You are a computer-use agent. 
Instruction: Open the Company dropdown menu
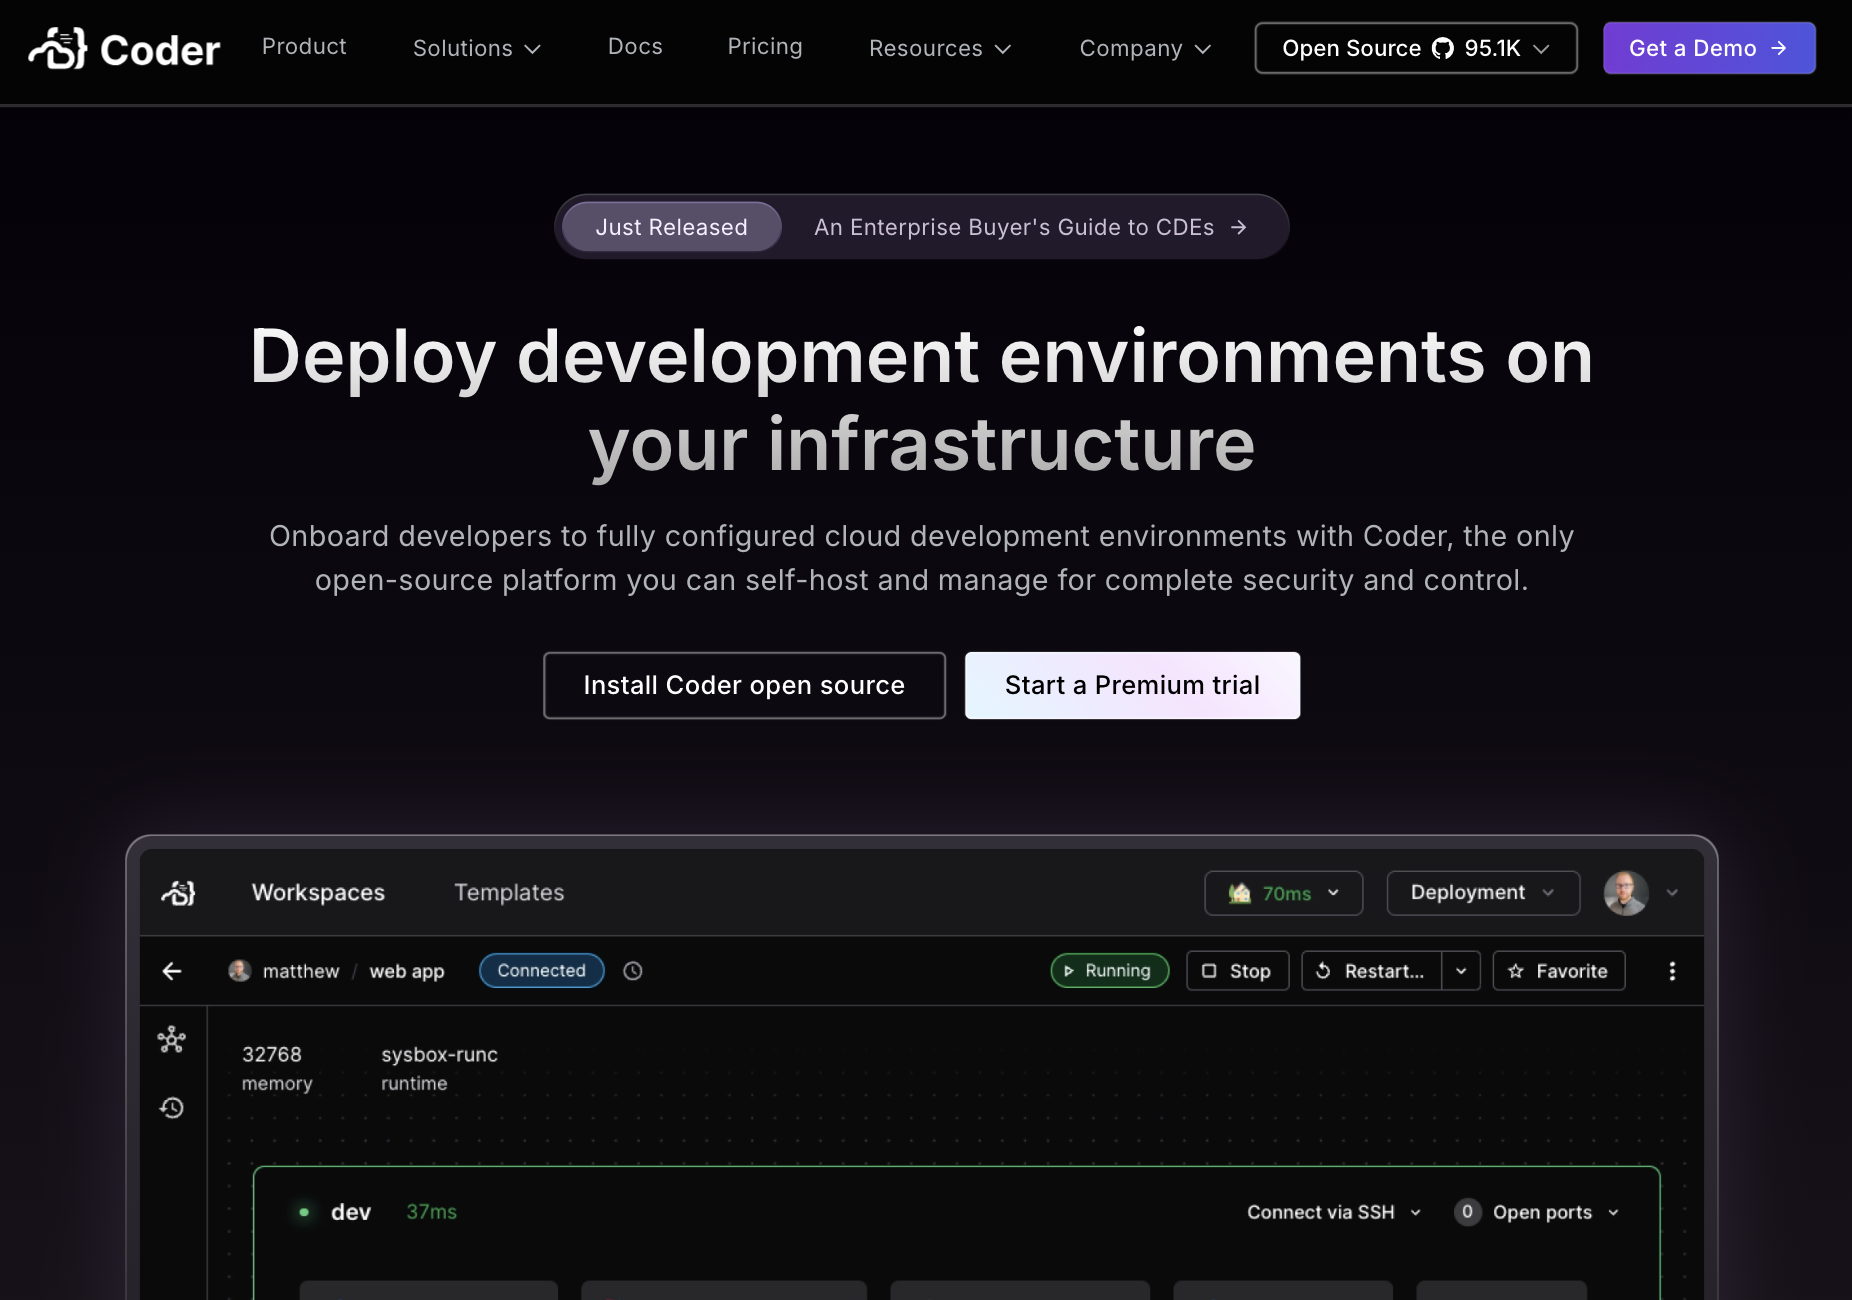pyautogui.click(x=1145, y=48)
